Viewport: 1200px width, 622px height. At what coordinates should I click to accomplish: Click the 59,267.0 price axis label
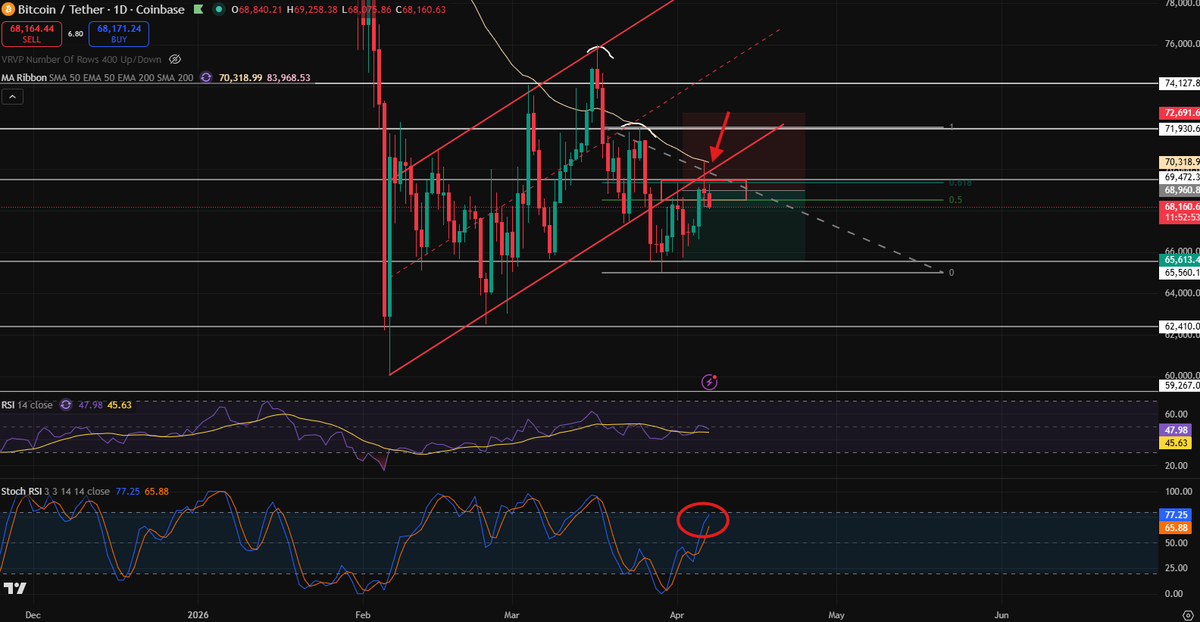coord(1179,384)
